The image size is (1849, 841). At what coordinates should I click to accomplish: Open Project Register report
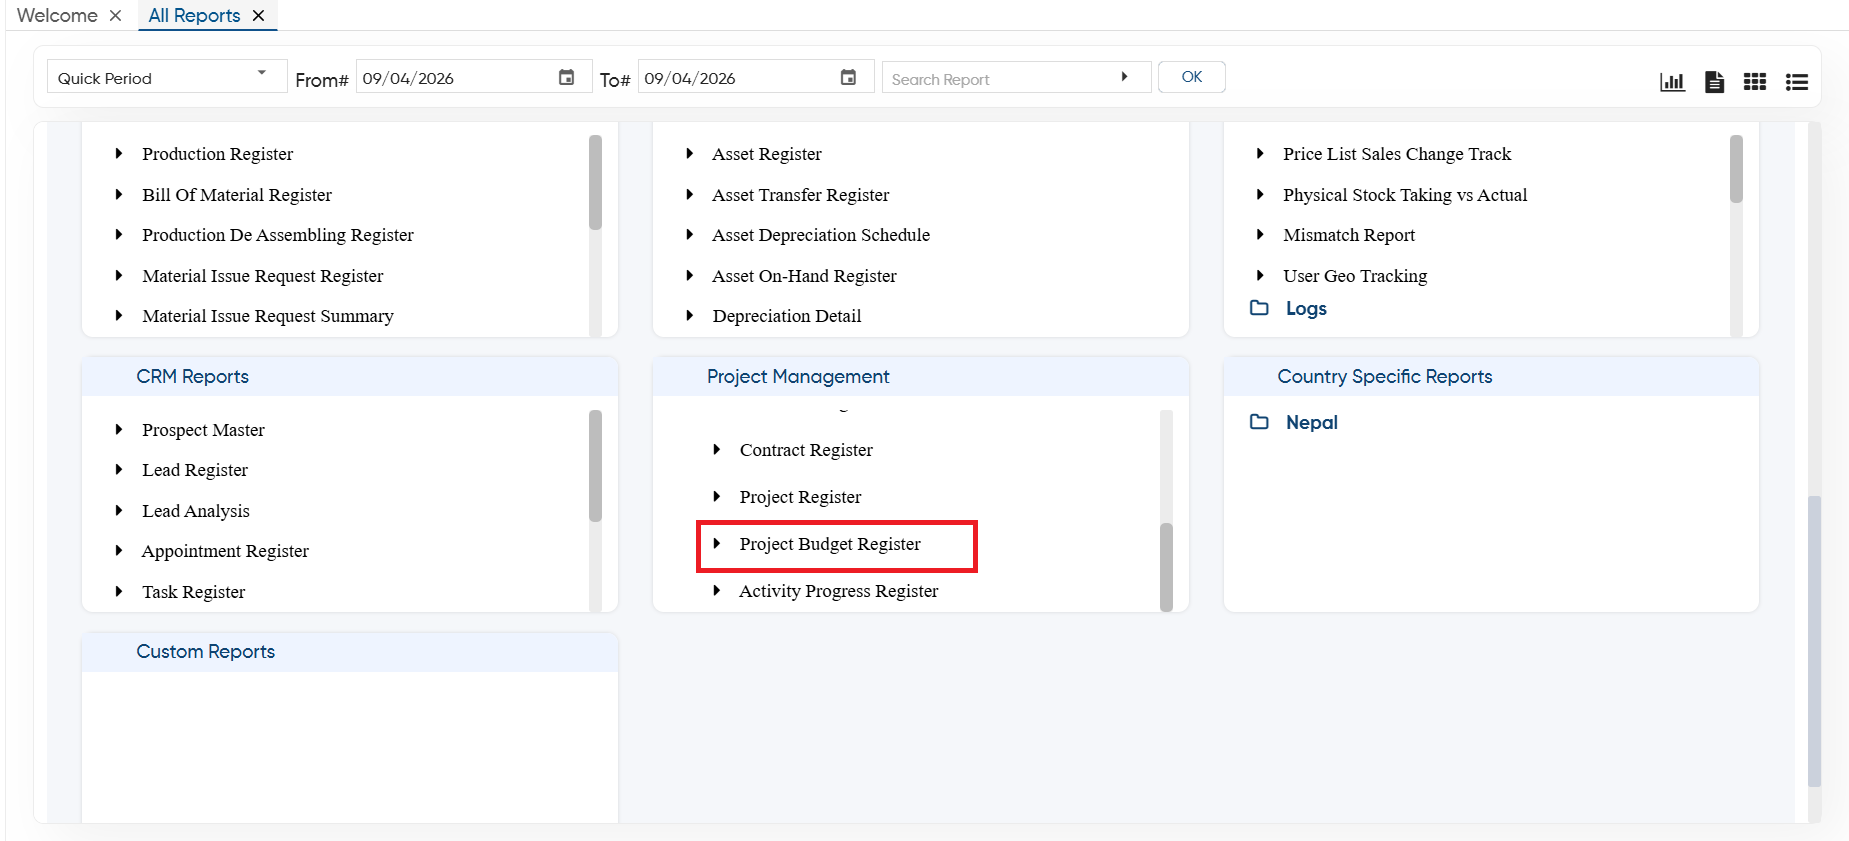(x=800, y=497)
